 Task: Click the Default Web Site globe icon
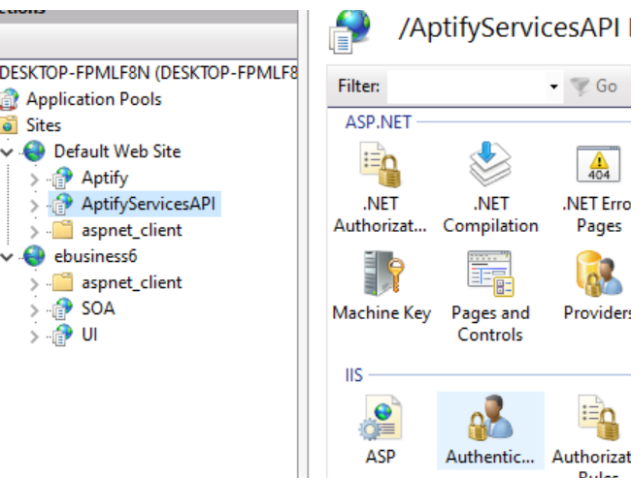(x=34, y=151)
